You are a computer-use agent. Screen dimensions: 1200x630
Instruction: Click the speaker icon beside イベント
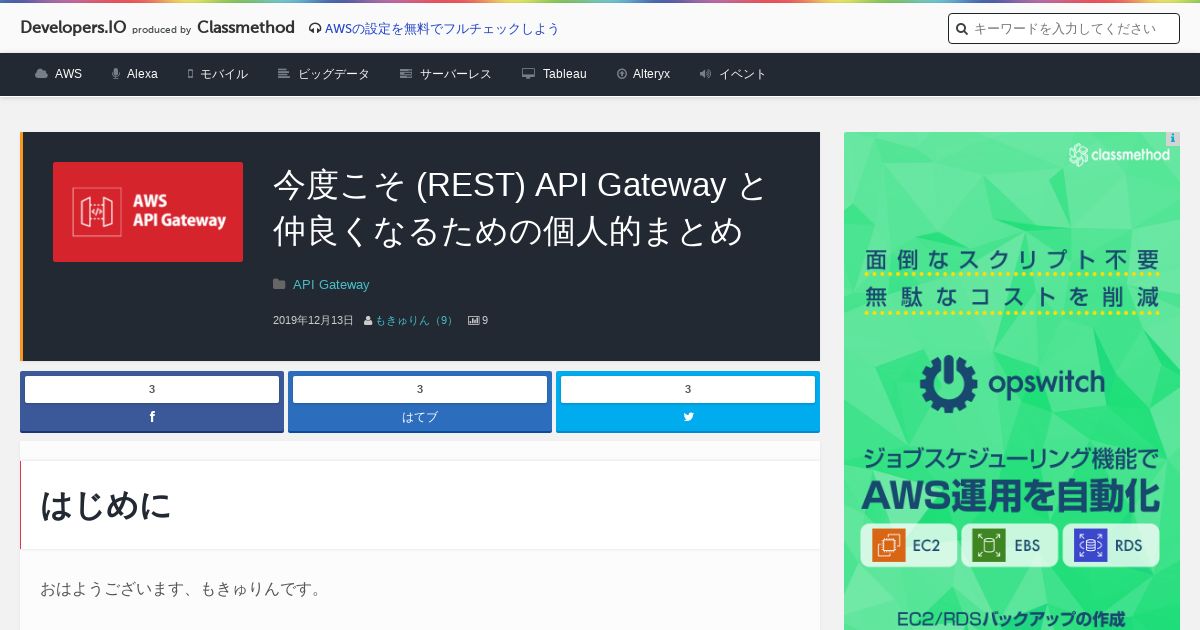click(705, 74)
